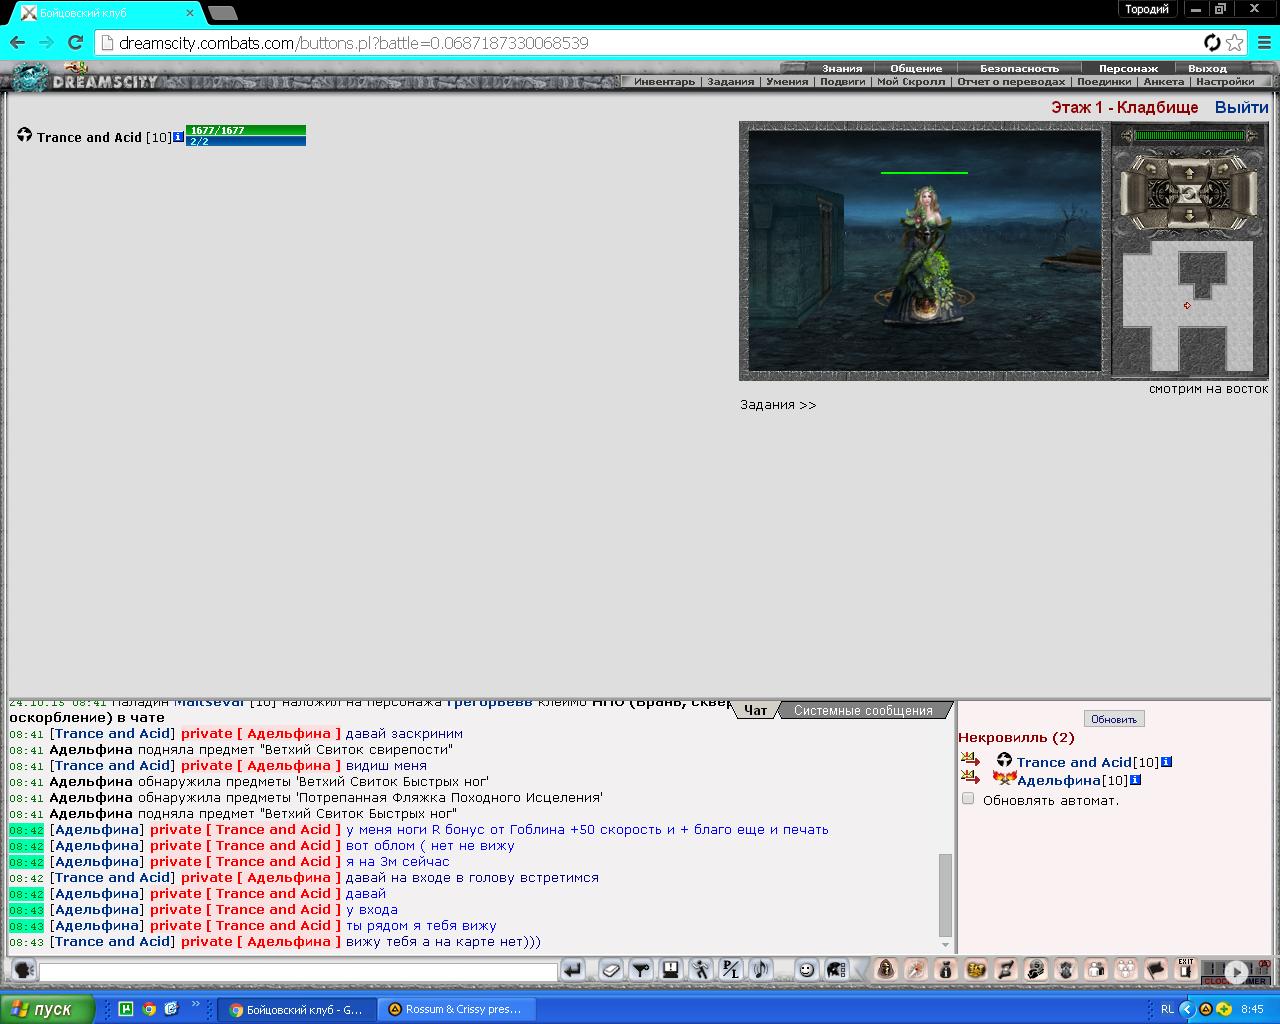Open the Безопасность menu
Image resolution: width=1280 pixels, height=1024 pixels.
1019,68
